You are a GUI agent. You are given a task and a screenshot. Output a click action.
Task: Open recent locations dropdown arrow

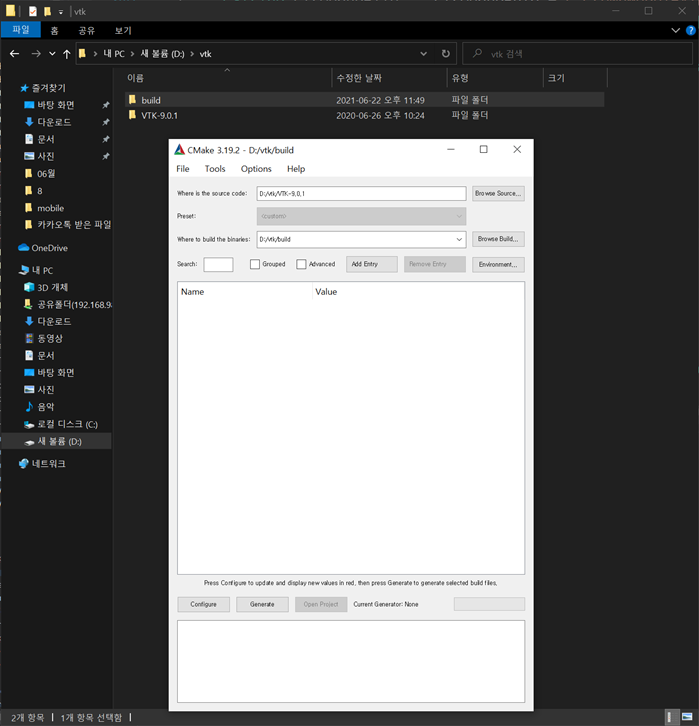click(52, 54)
